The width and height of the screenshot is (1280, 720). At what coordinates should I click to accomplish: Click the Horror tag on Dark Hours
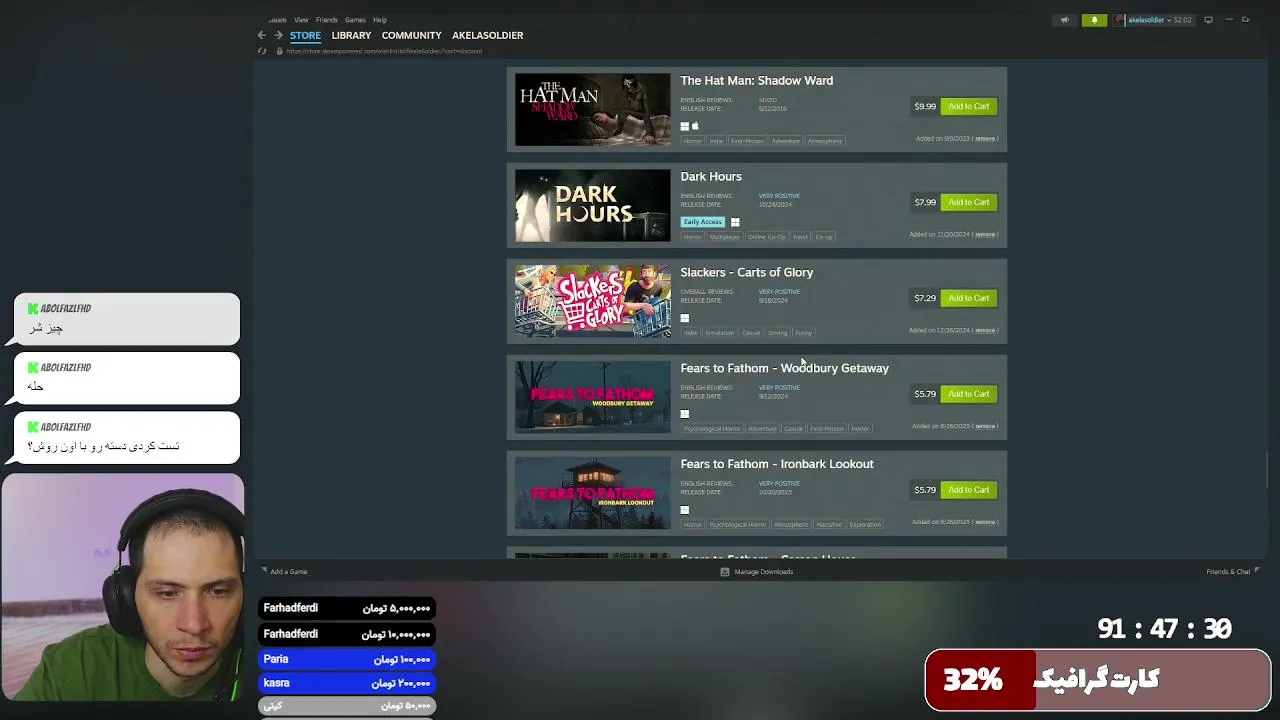[693, 237]
